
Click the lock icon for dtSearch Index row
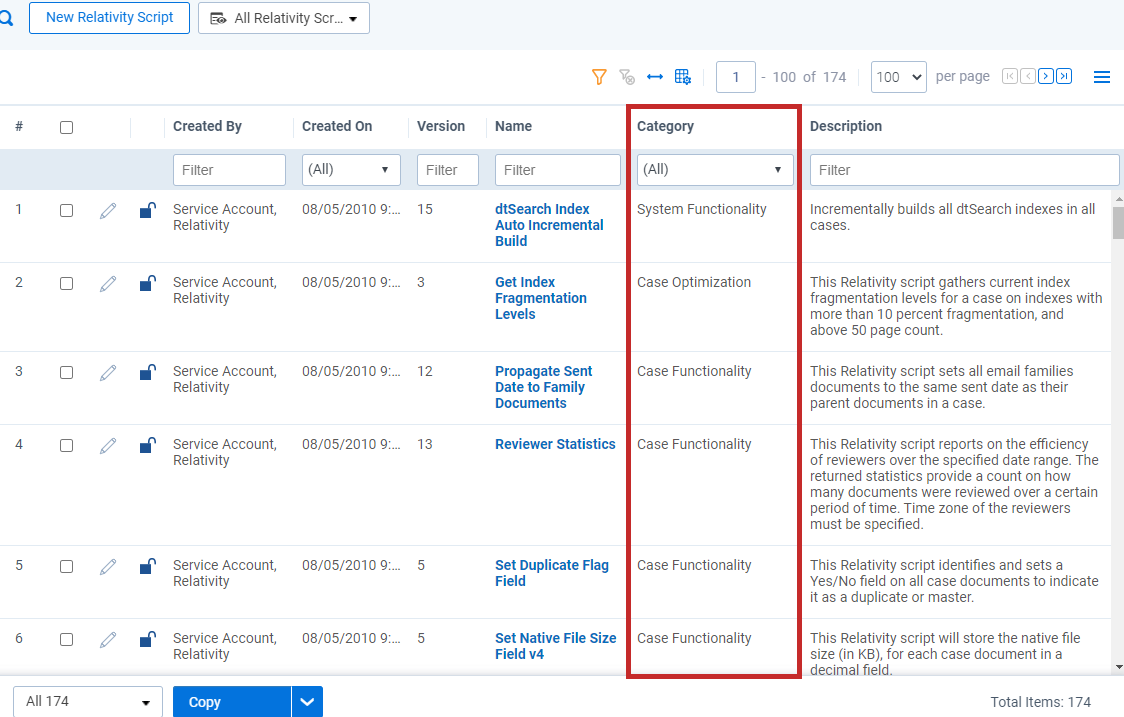[x=148, y=210]
